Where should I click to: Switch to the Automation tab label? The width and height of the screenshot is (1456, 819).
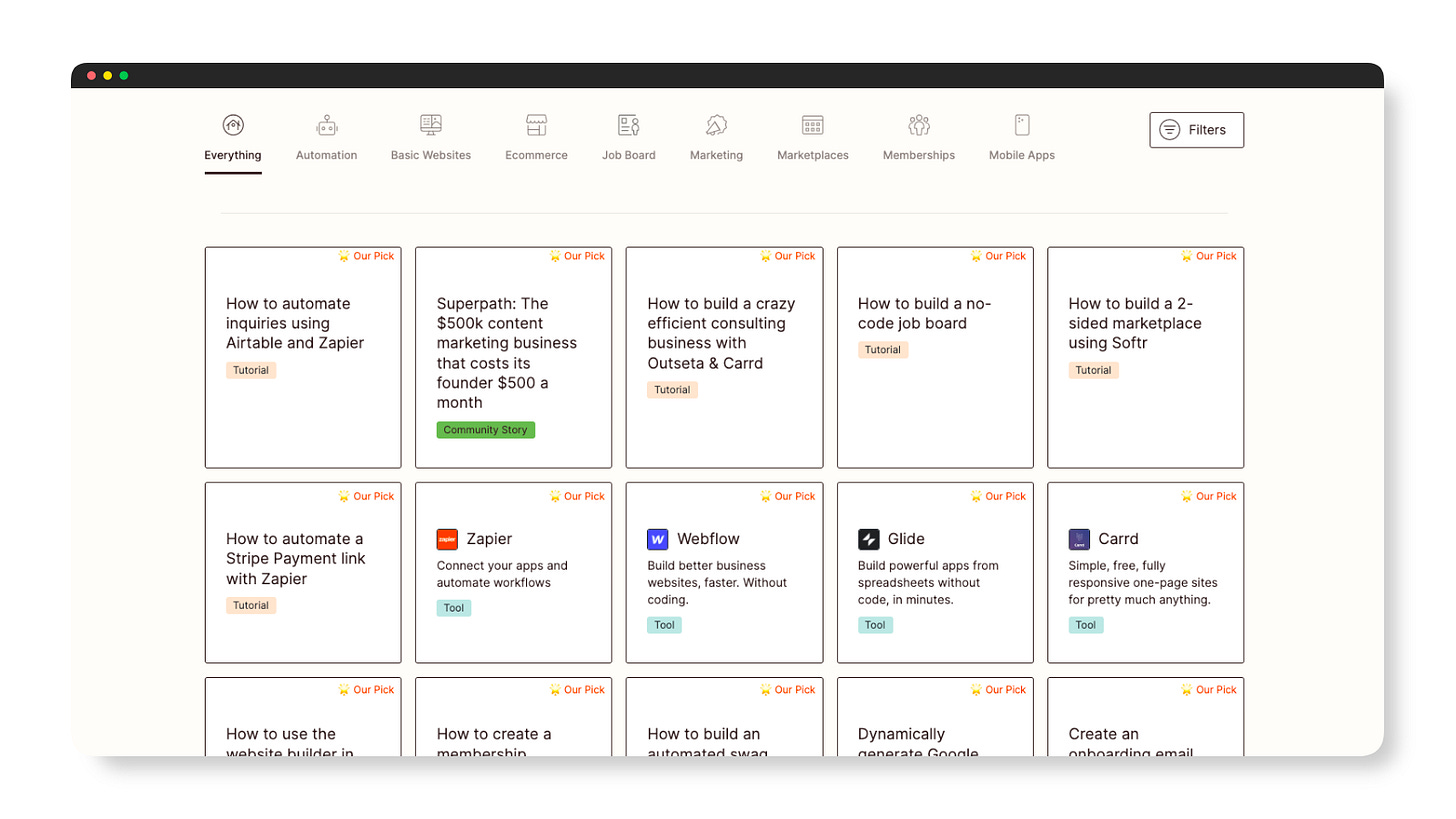click(326, 155)
